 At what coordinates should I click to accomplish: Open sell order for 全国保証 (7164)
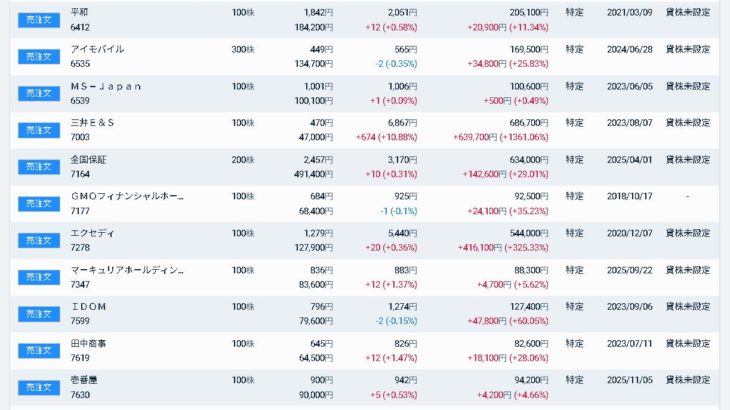coord(39,167)
